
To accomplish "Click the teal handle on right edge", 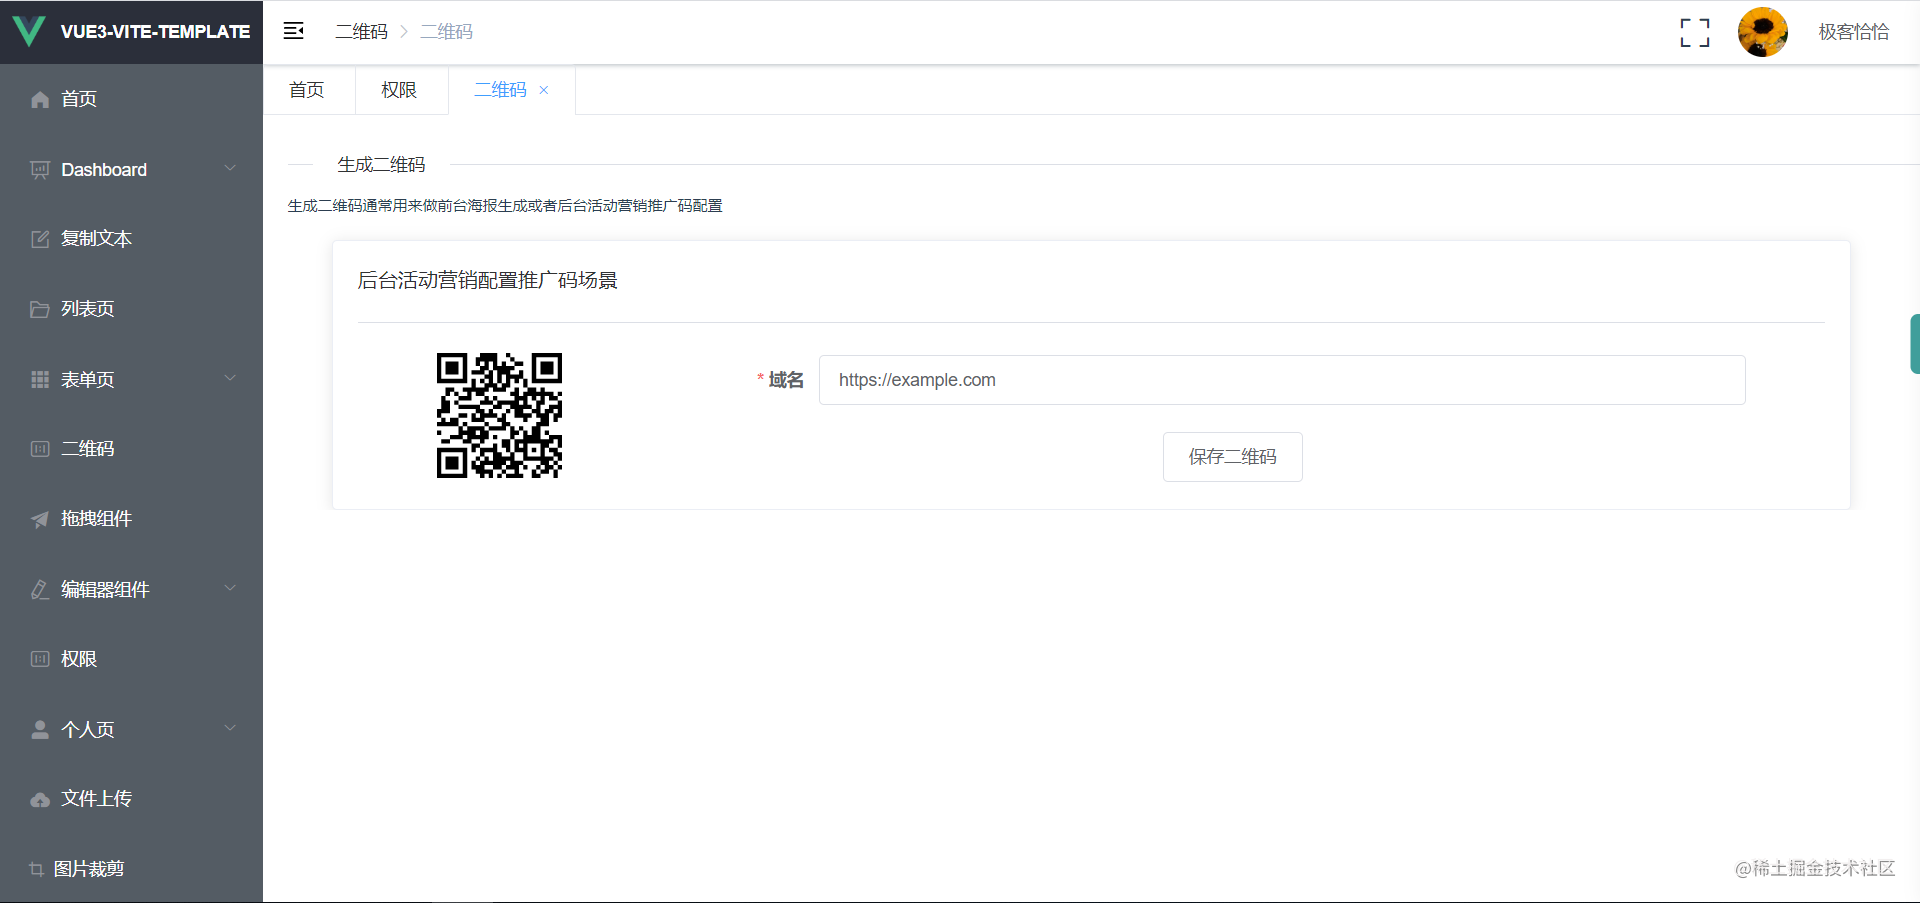I will (x=1914, y=344).
